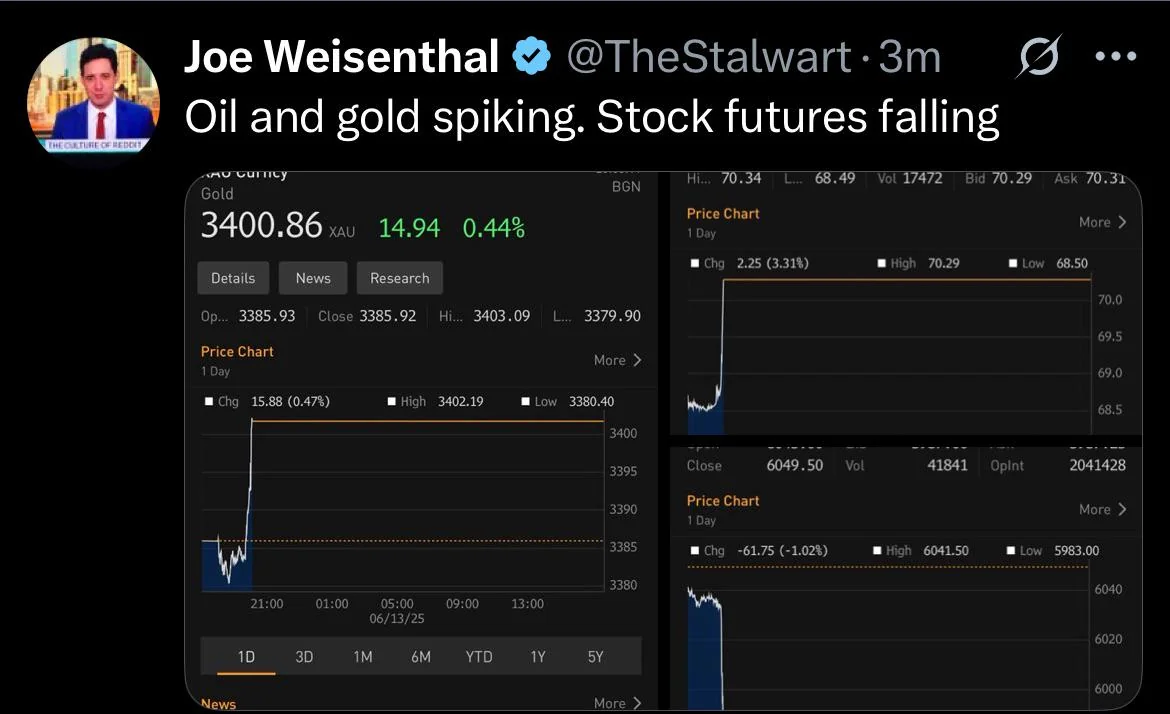Viewport: 1170px width, 714px height.
Task: Switch to the YTD range tab
Action: (479, 657)
